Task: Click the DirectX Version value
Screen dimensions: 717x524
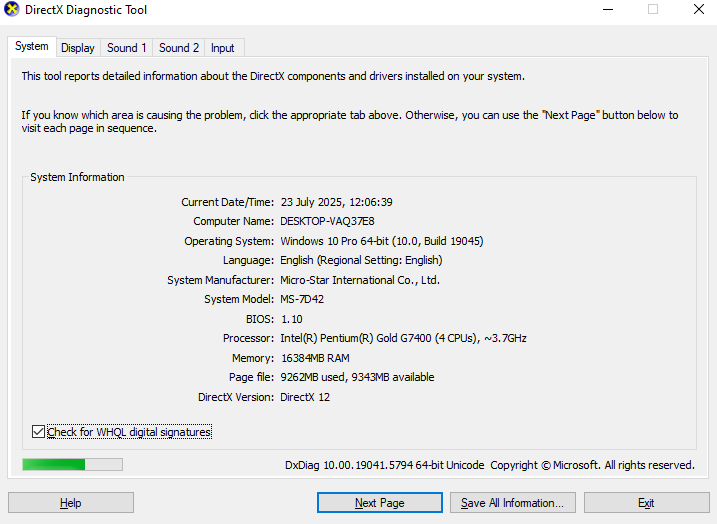Action: point(305,397)
